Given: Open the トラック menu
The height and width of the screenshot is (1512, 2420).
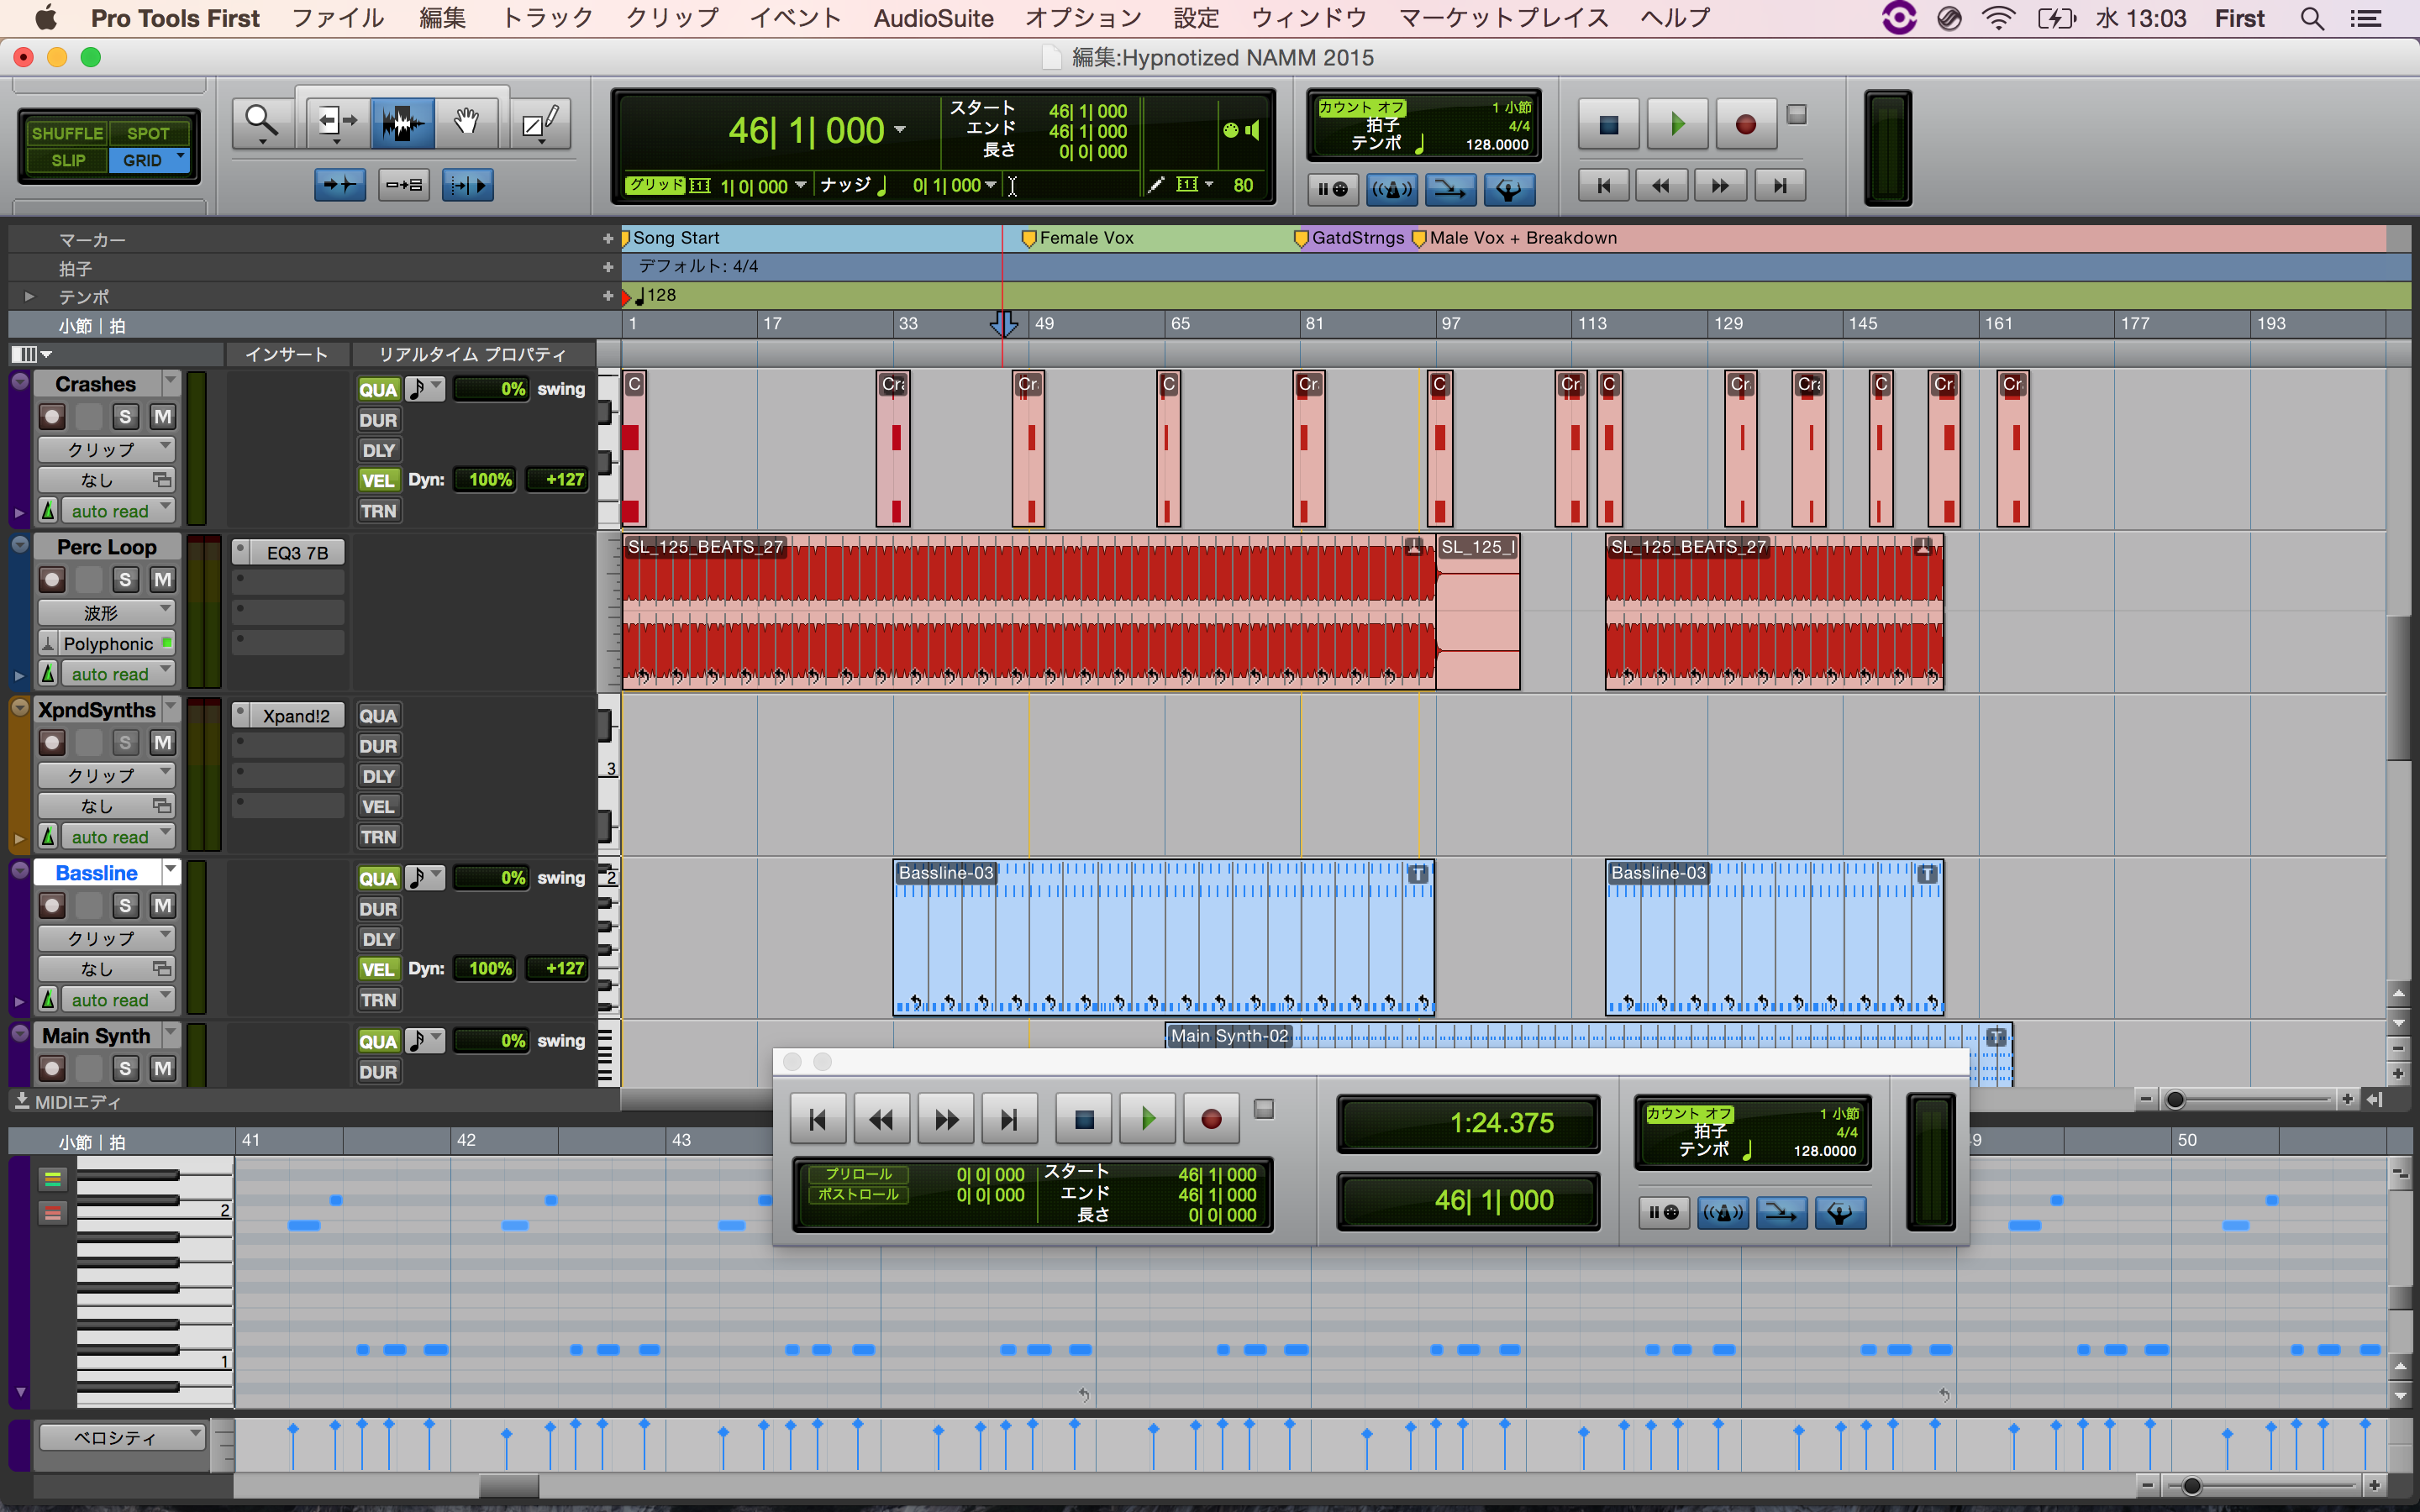Looking at the screenshot, I should [547, 18].
